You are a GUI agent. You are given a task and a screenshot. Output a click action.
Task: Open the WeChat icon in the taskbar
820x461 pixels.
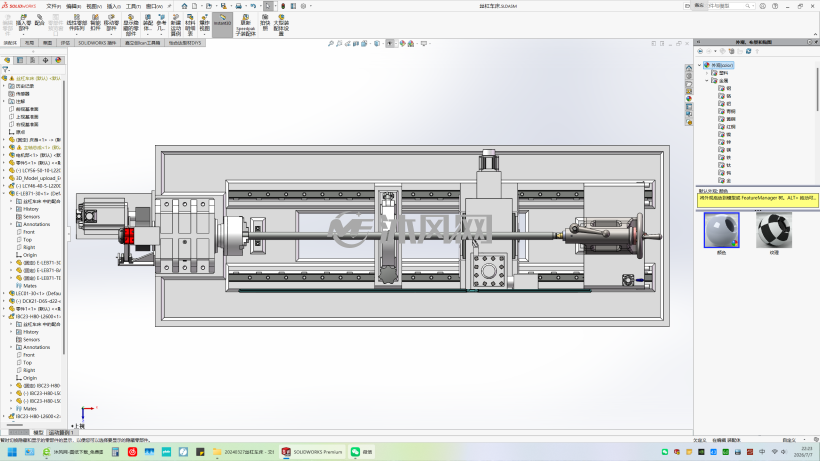point(356,452)
